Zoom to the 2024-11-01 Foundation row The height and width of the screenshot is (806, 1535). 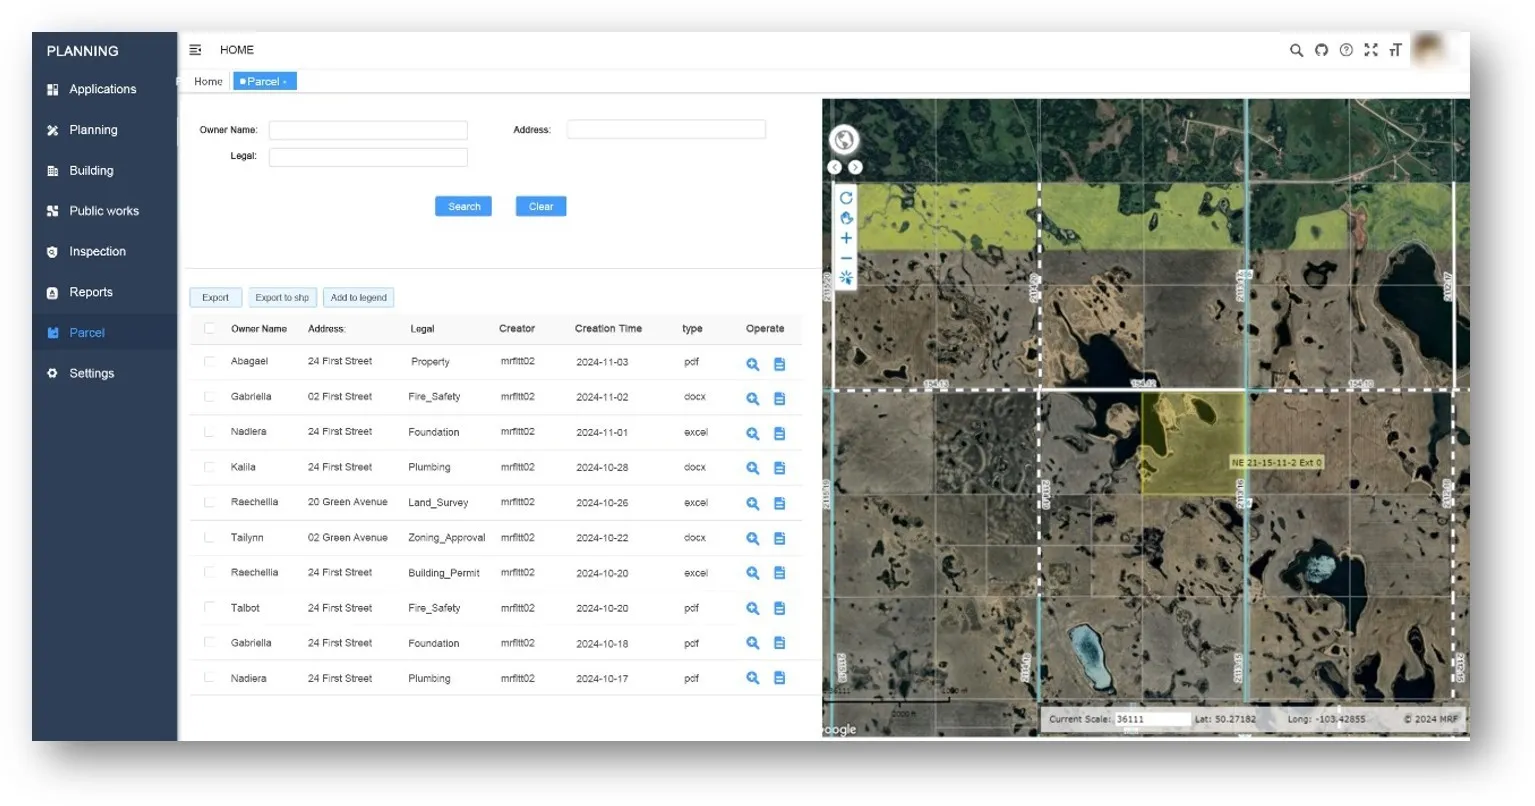point(753,433)
